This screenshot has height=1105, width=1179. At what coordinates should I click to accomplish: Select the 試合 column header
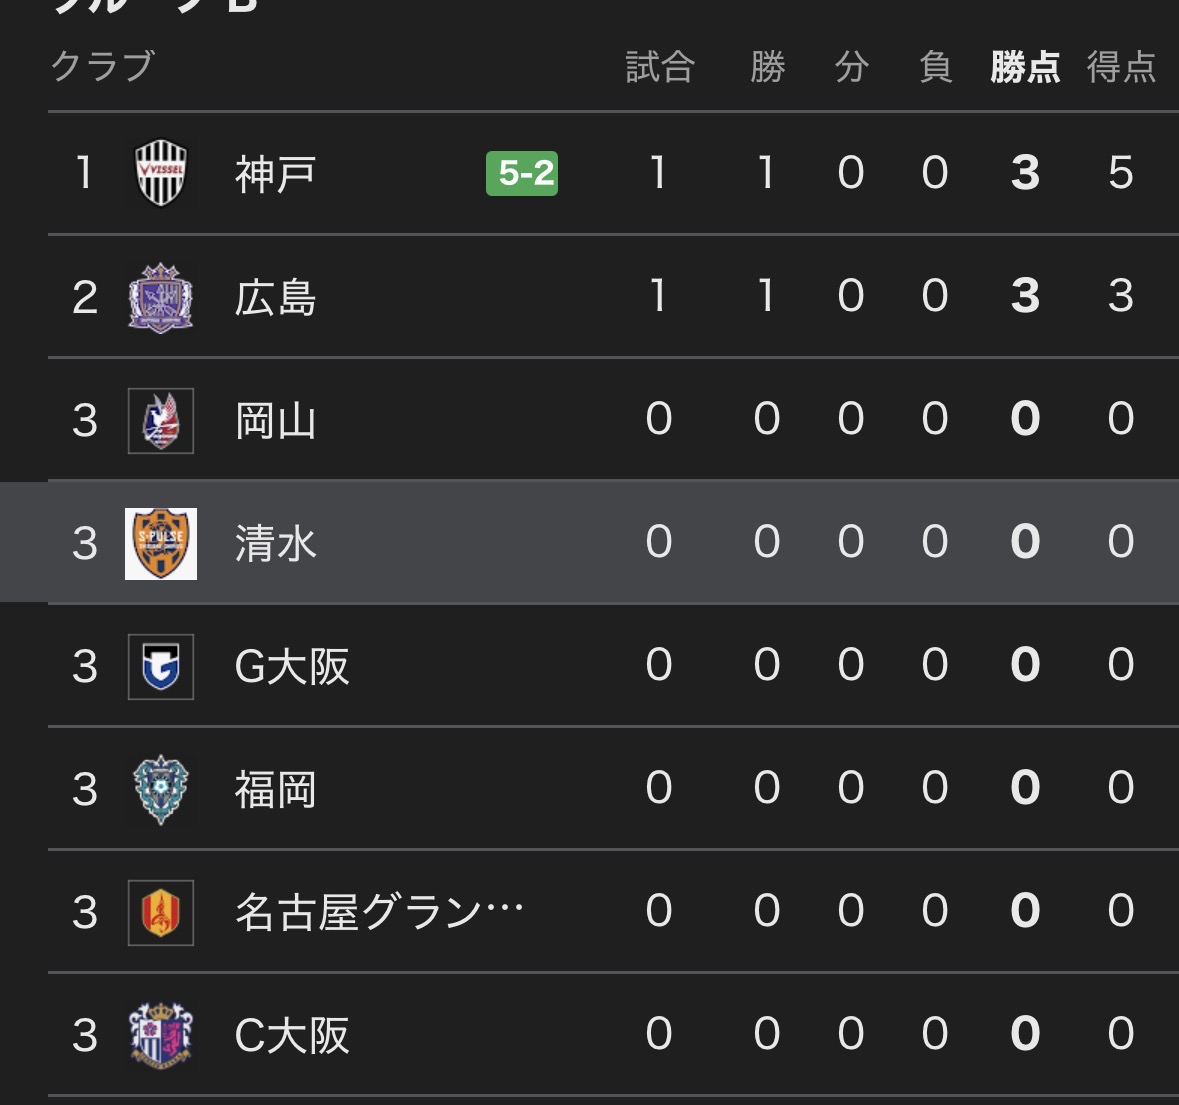[x=659, y=68]
